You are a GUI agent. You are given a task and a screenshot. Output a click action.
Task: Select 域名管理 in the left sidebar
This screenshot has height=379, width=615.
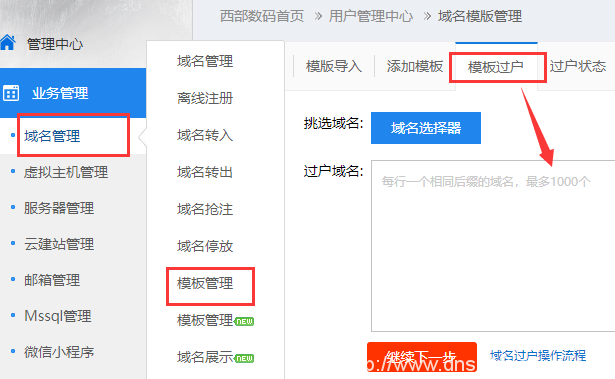point(52,136)
